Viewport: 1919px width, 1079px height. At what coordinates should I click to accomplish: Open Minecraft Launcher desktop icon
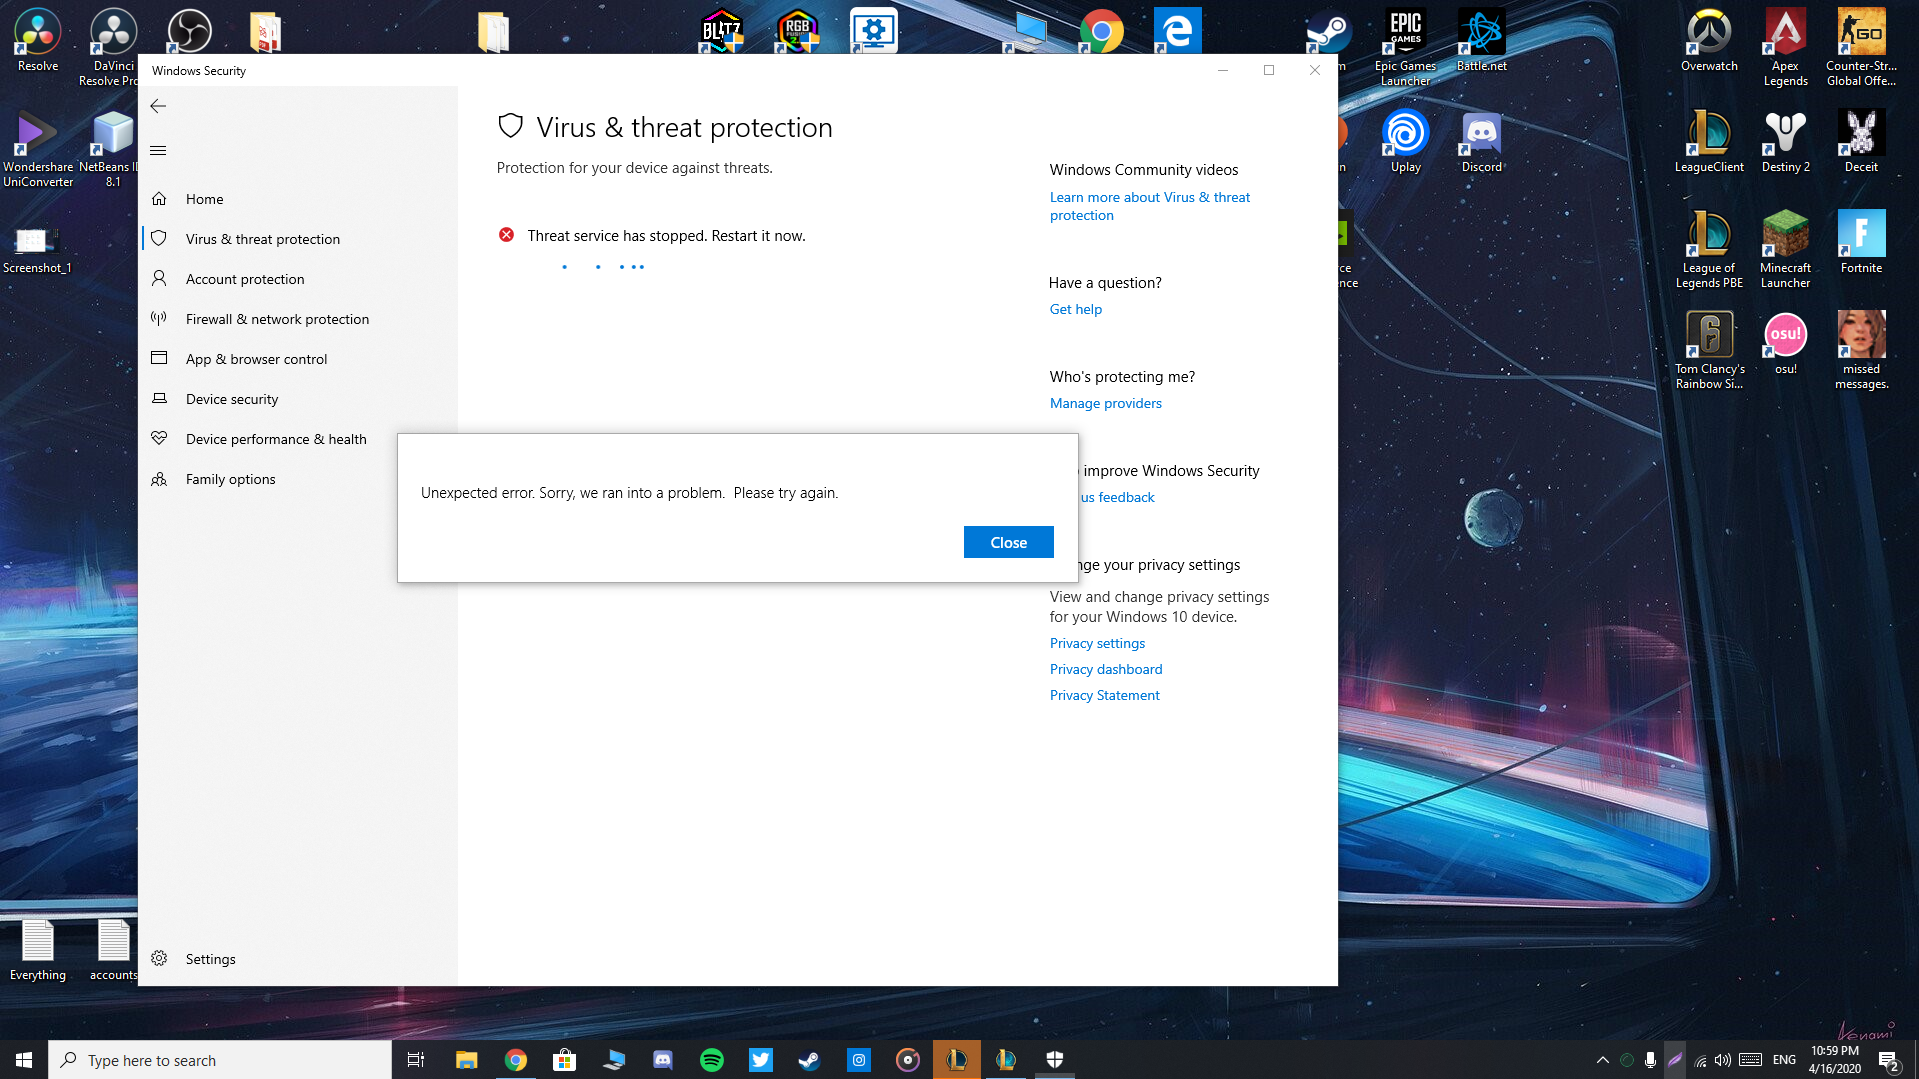(x=1785, y=250)
